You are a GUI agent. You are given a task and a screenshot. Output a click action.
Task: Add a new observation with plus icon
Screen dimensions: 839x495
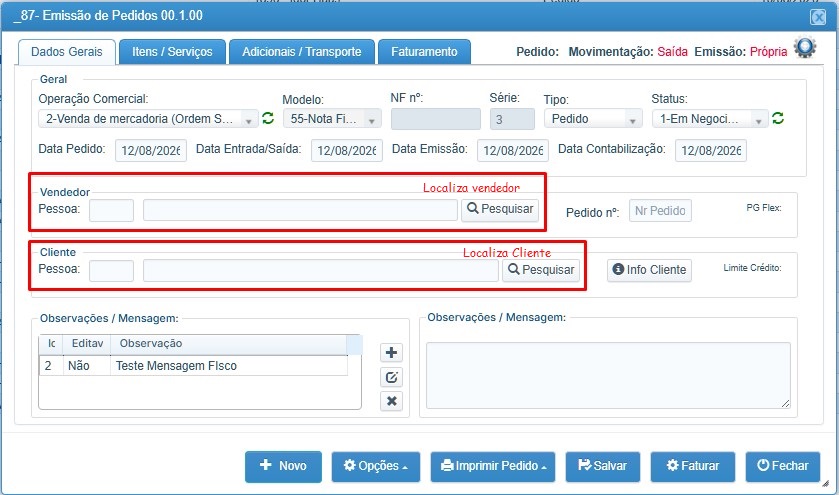tap(391, 353)
